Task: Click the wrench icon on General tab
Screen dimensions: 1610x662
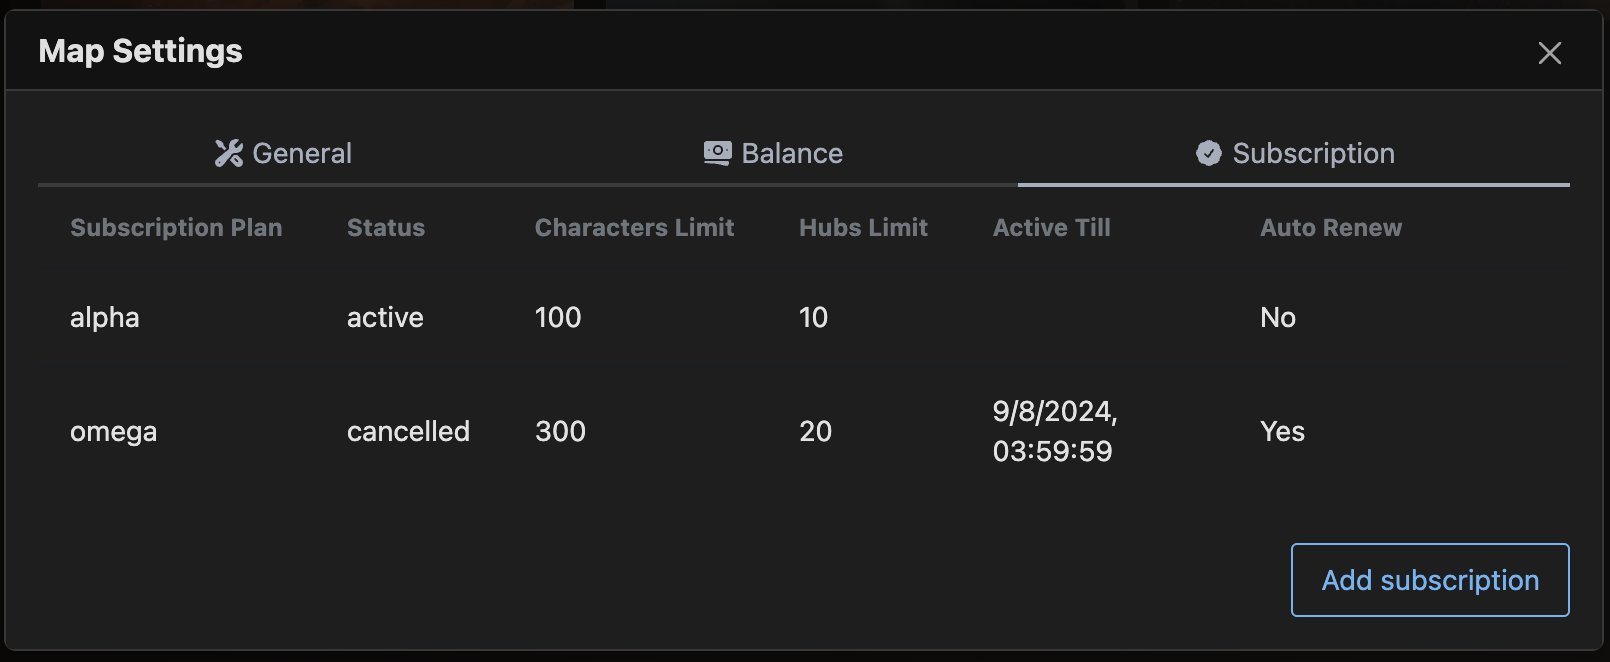Action: [228, 153]
